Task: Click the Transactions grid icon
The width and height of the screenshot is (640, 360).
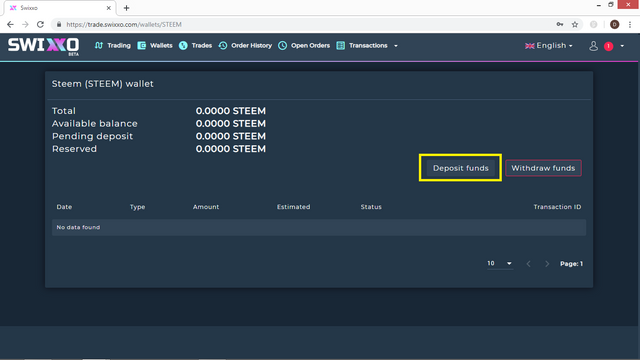Action: [x=340, y=45]
